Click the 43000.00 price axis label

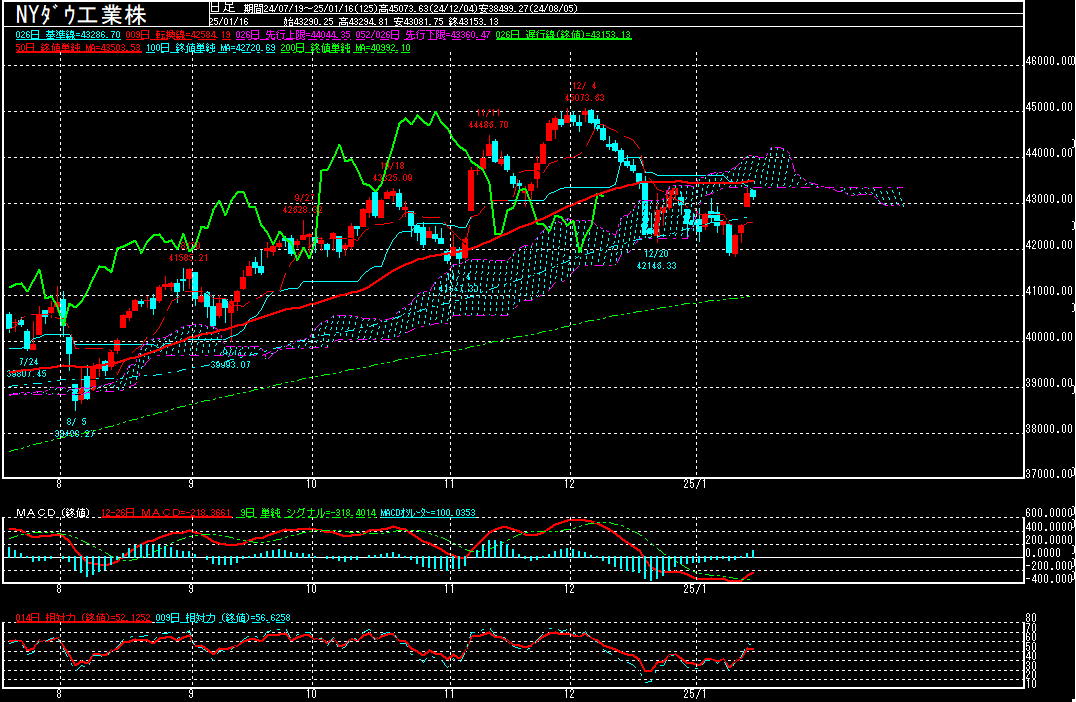1050,198
